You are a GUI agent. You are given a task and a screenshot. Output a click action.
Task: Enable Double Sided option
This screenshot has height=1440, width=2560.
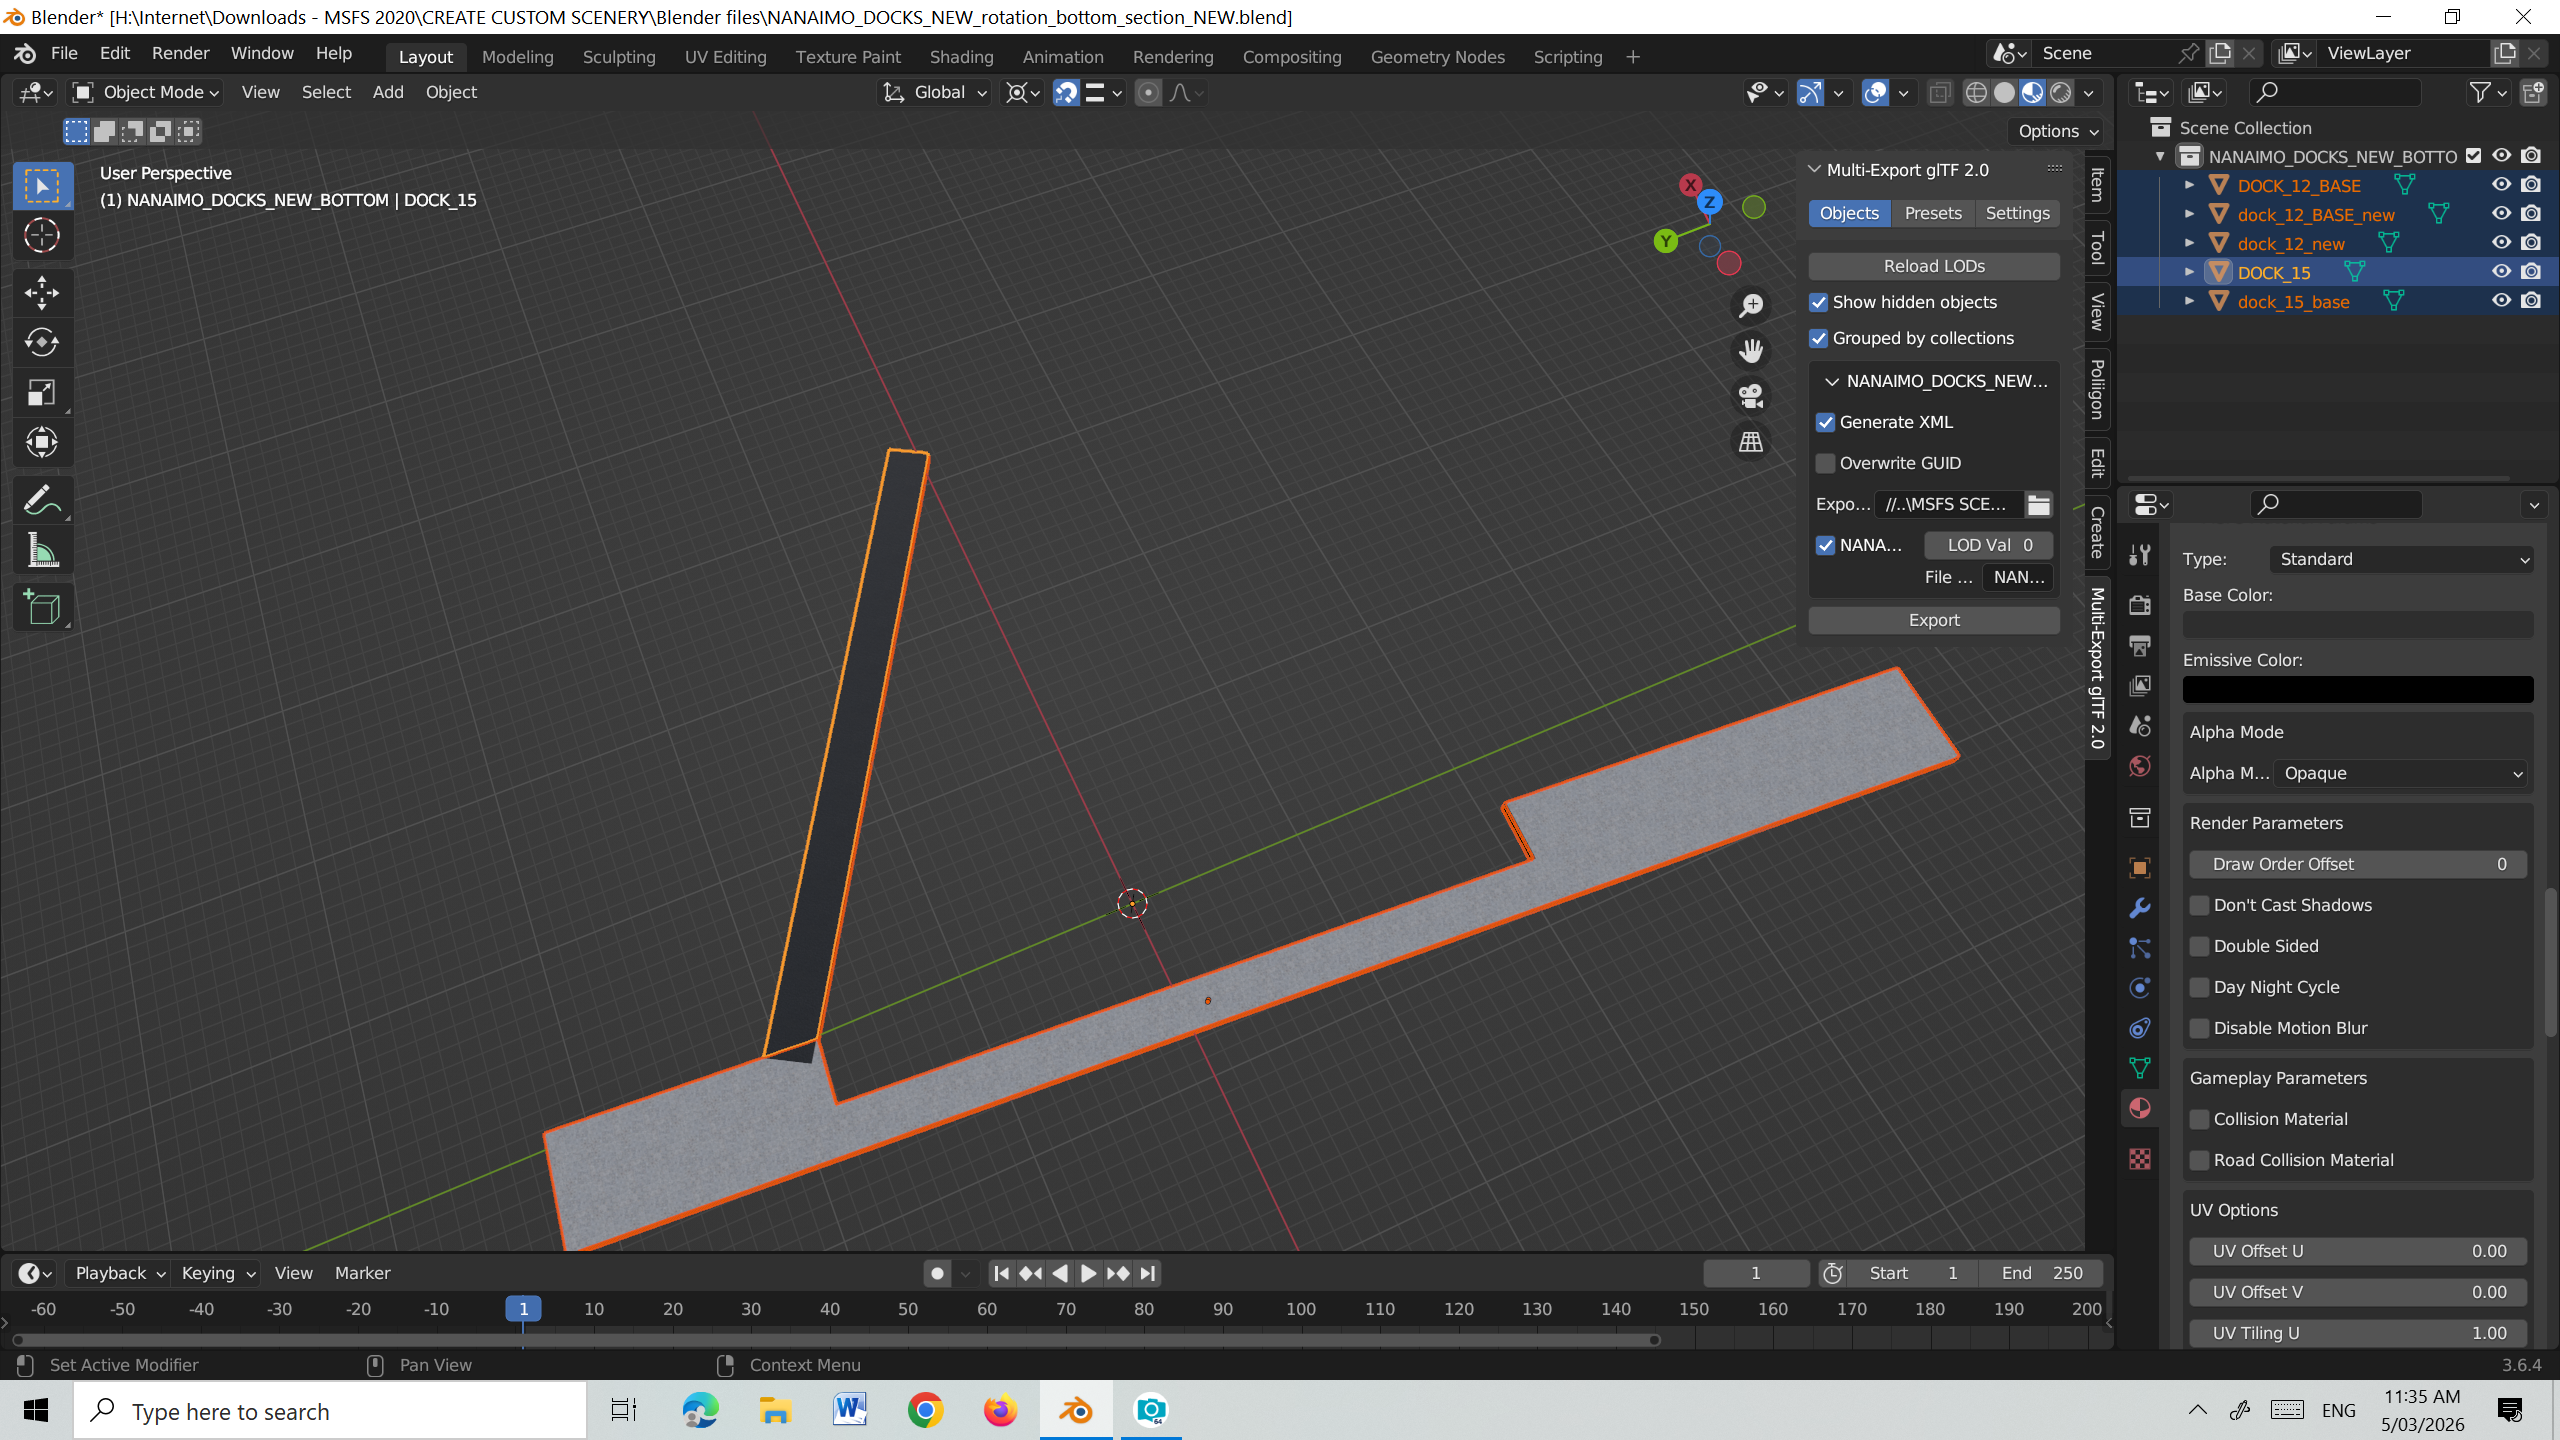click(x=2200, y=947)
